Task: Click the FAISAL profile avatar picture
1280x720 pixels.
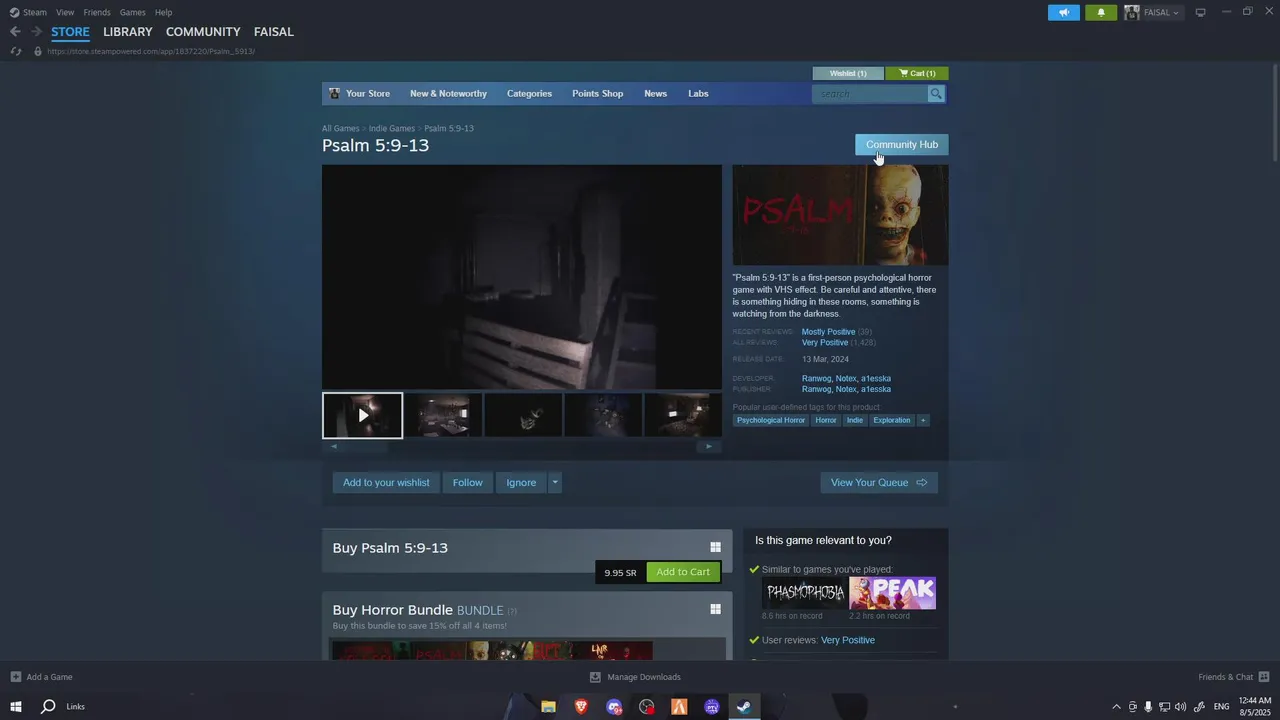Action: (x=1132, y=12)
